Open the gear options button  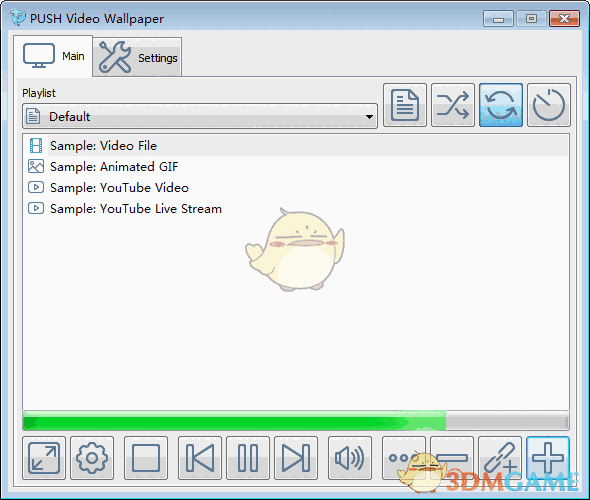pyautogui.click(x=92, y=458)
